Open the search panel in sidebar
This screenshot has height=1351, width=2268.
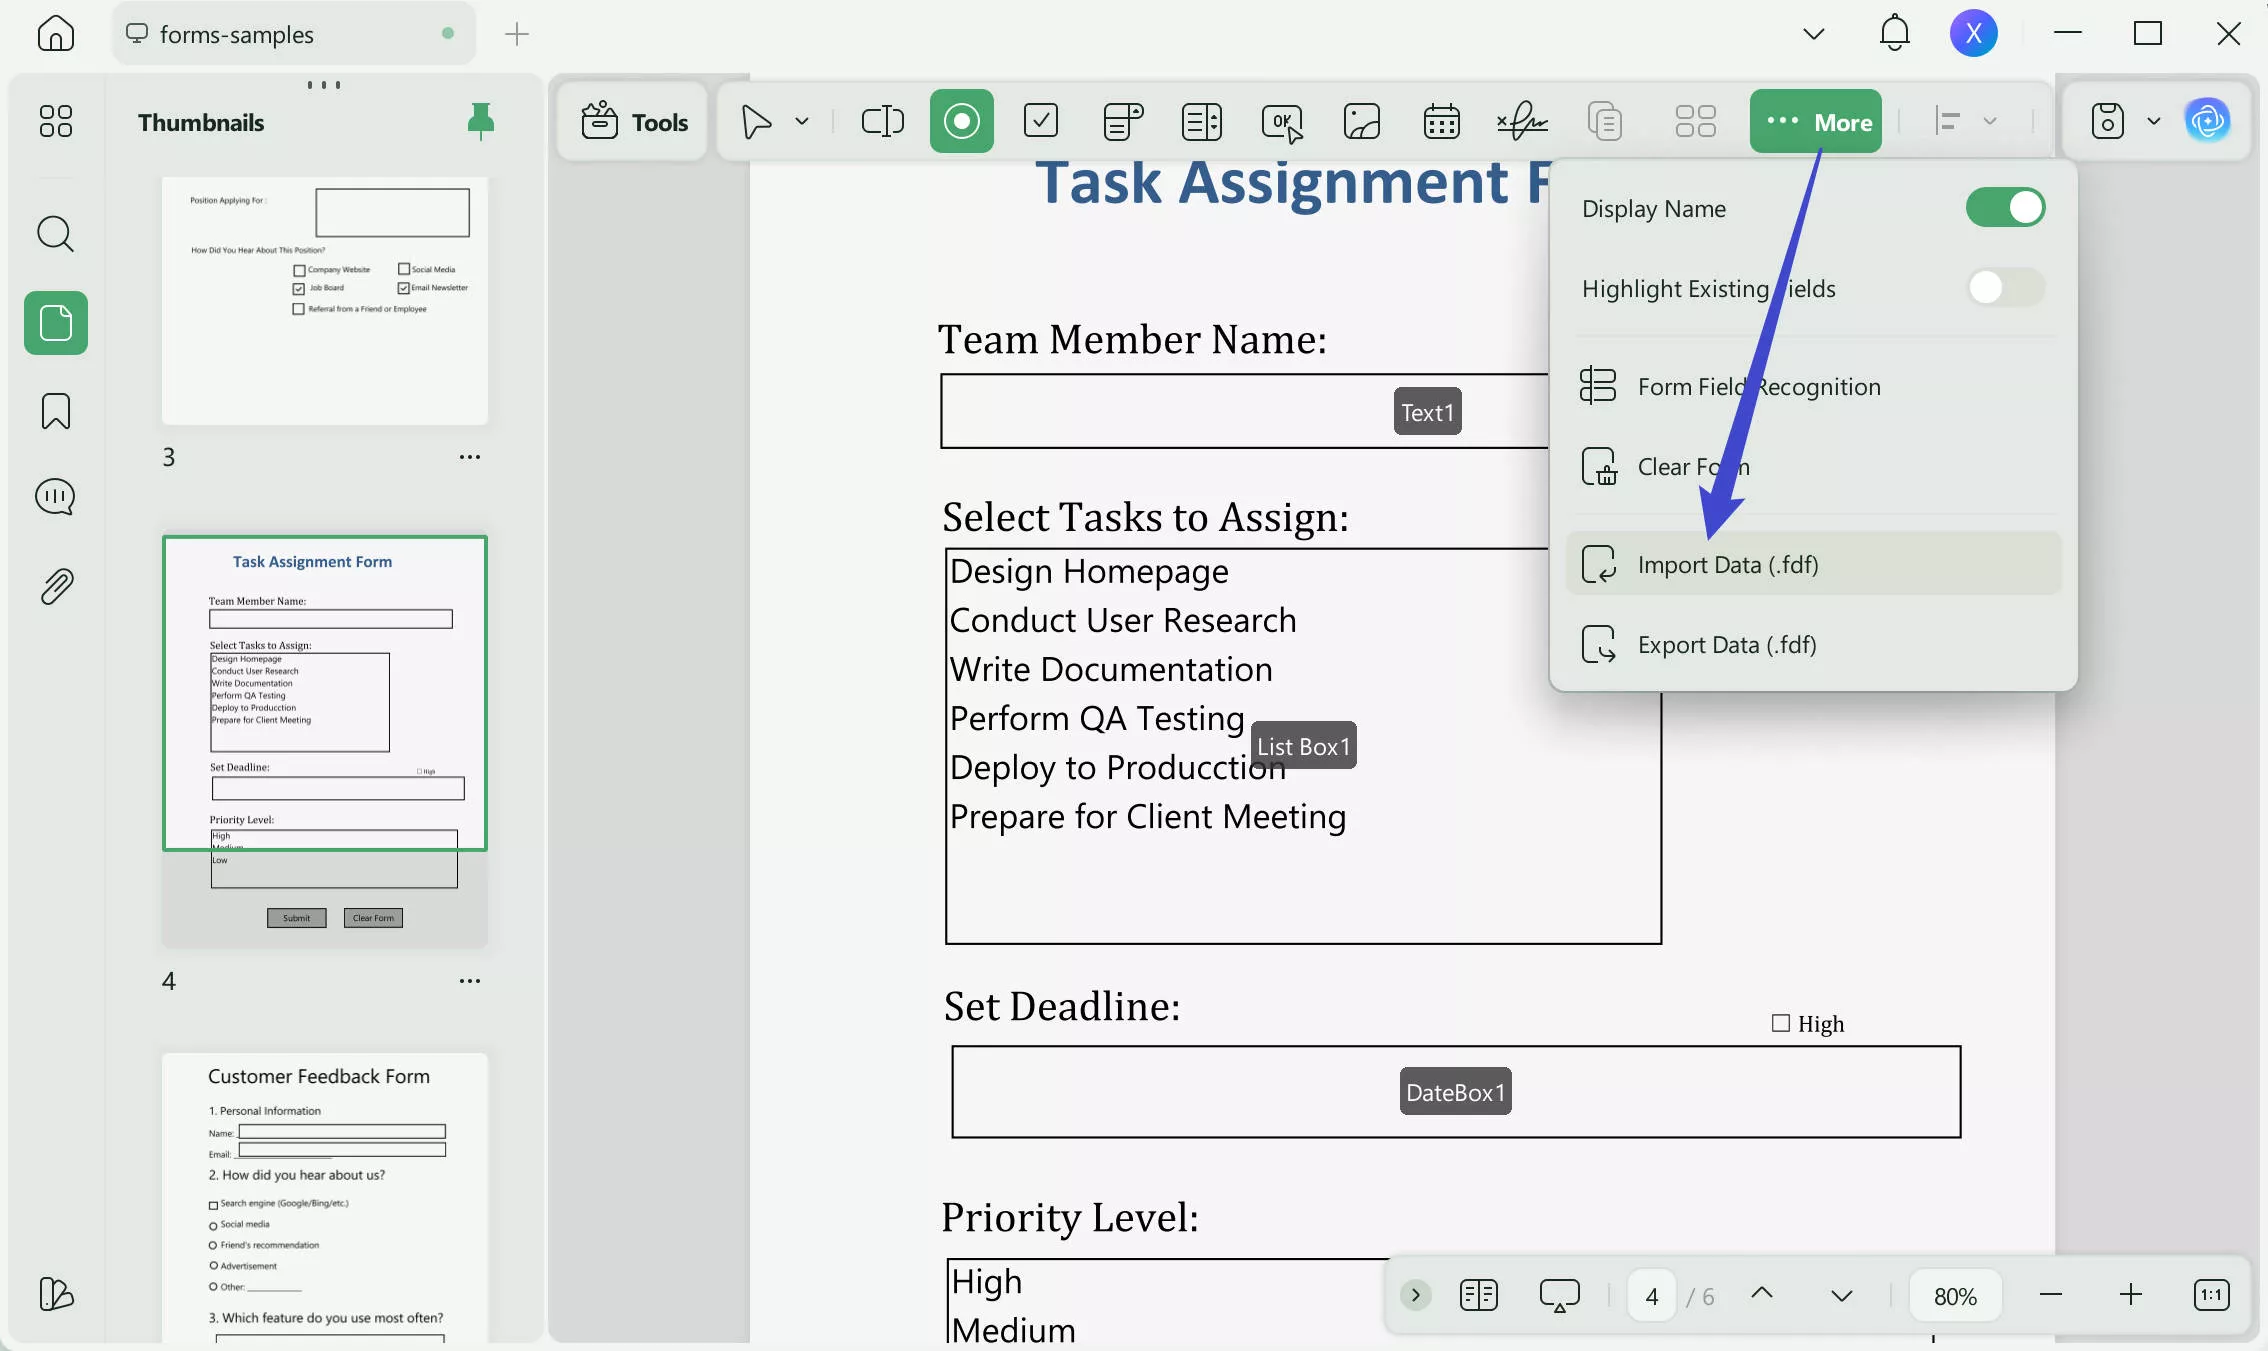[x=56, y=235]
